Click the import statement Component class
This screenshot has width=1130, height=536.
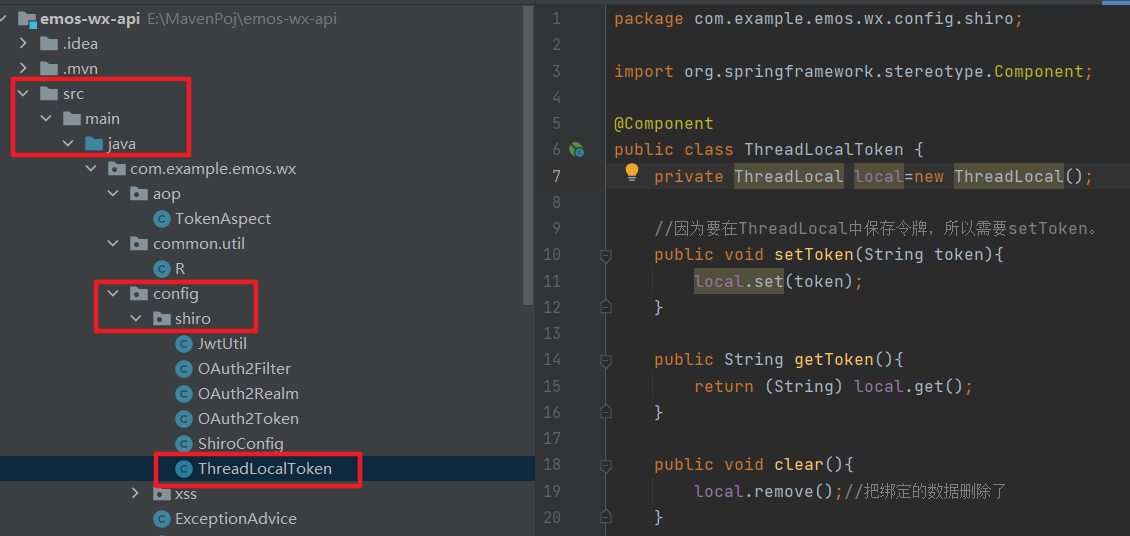(x=1038, y=71)
